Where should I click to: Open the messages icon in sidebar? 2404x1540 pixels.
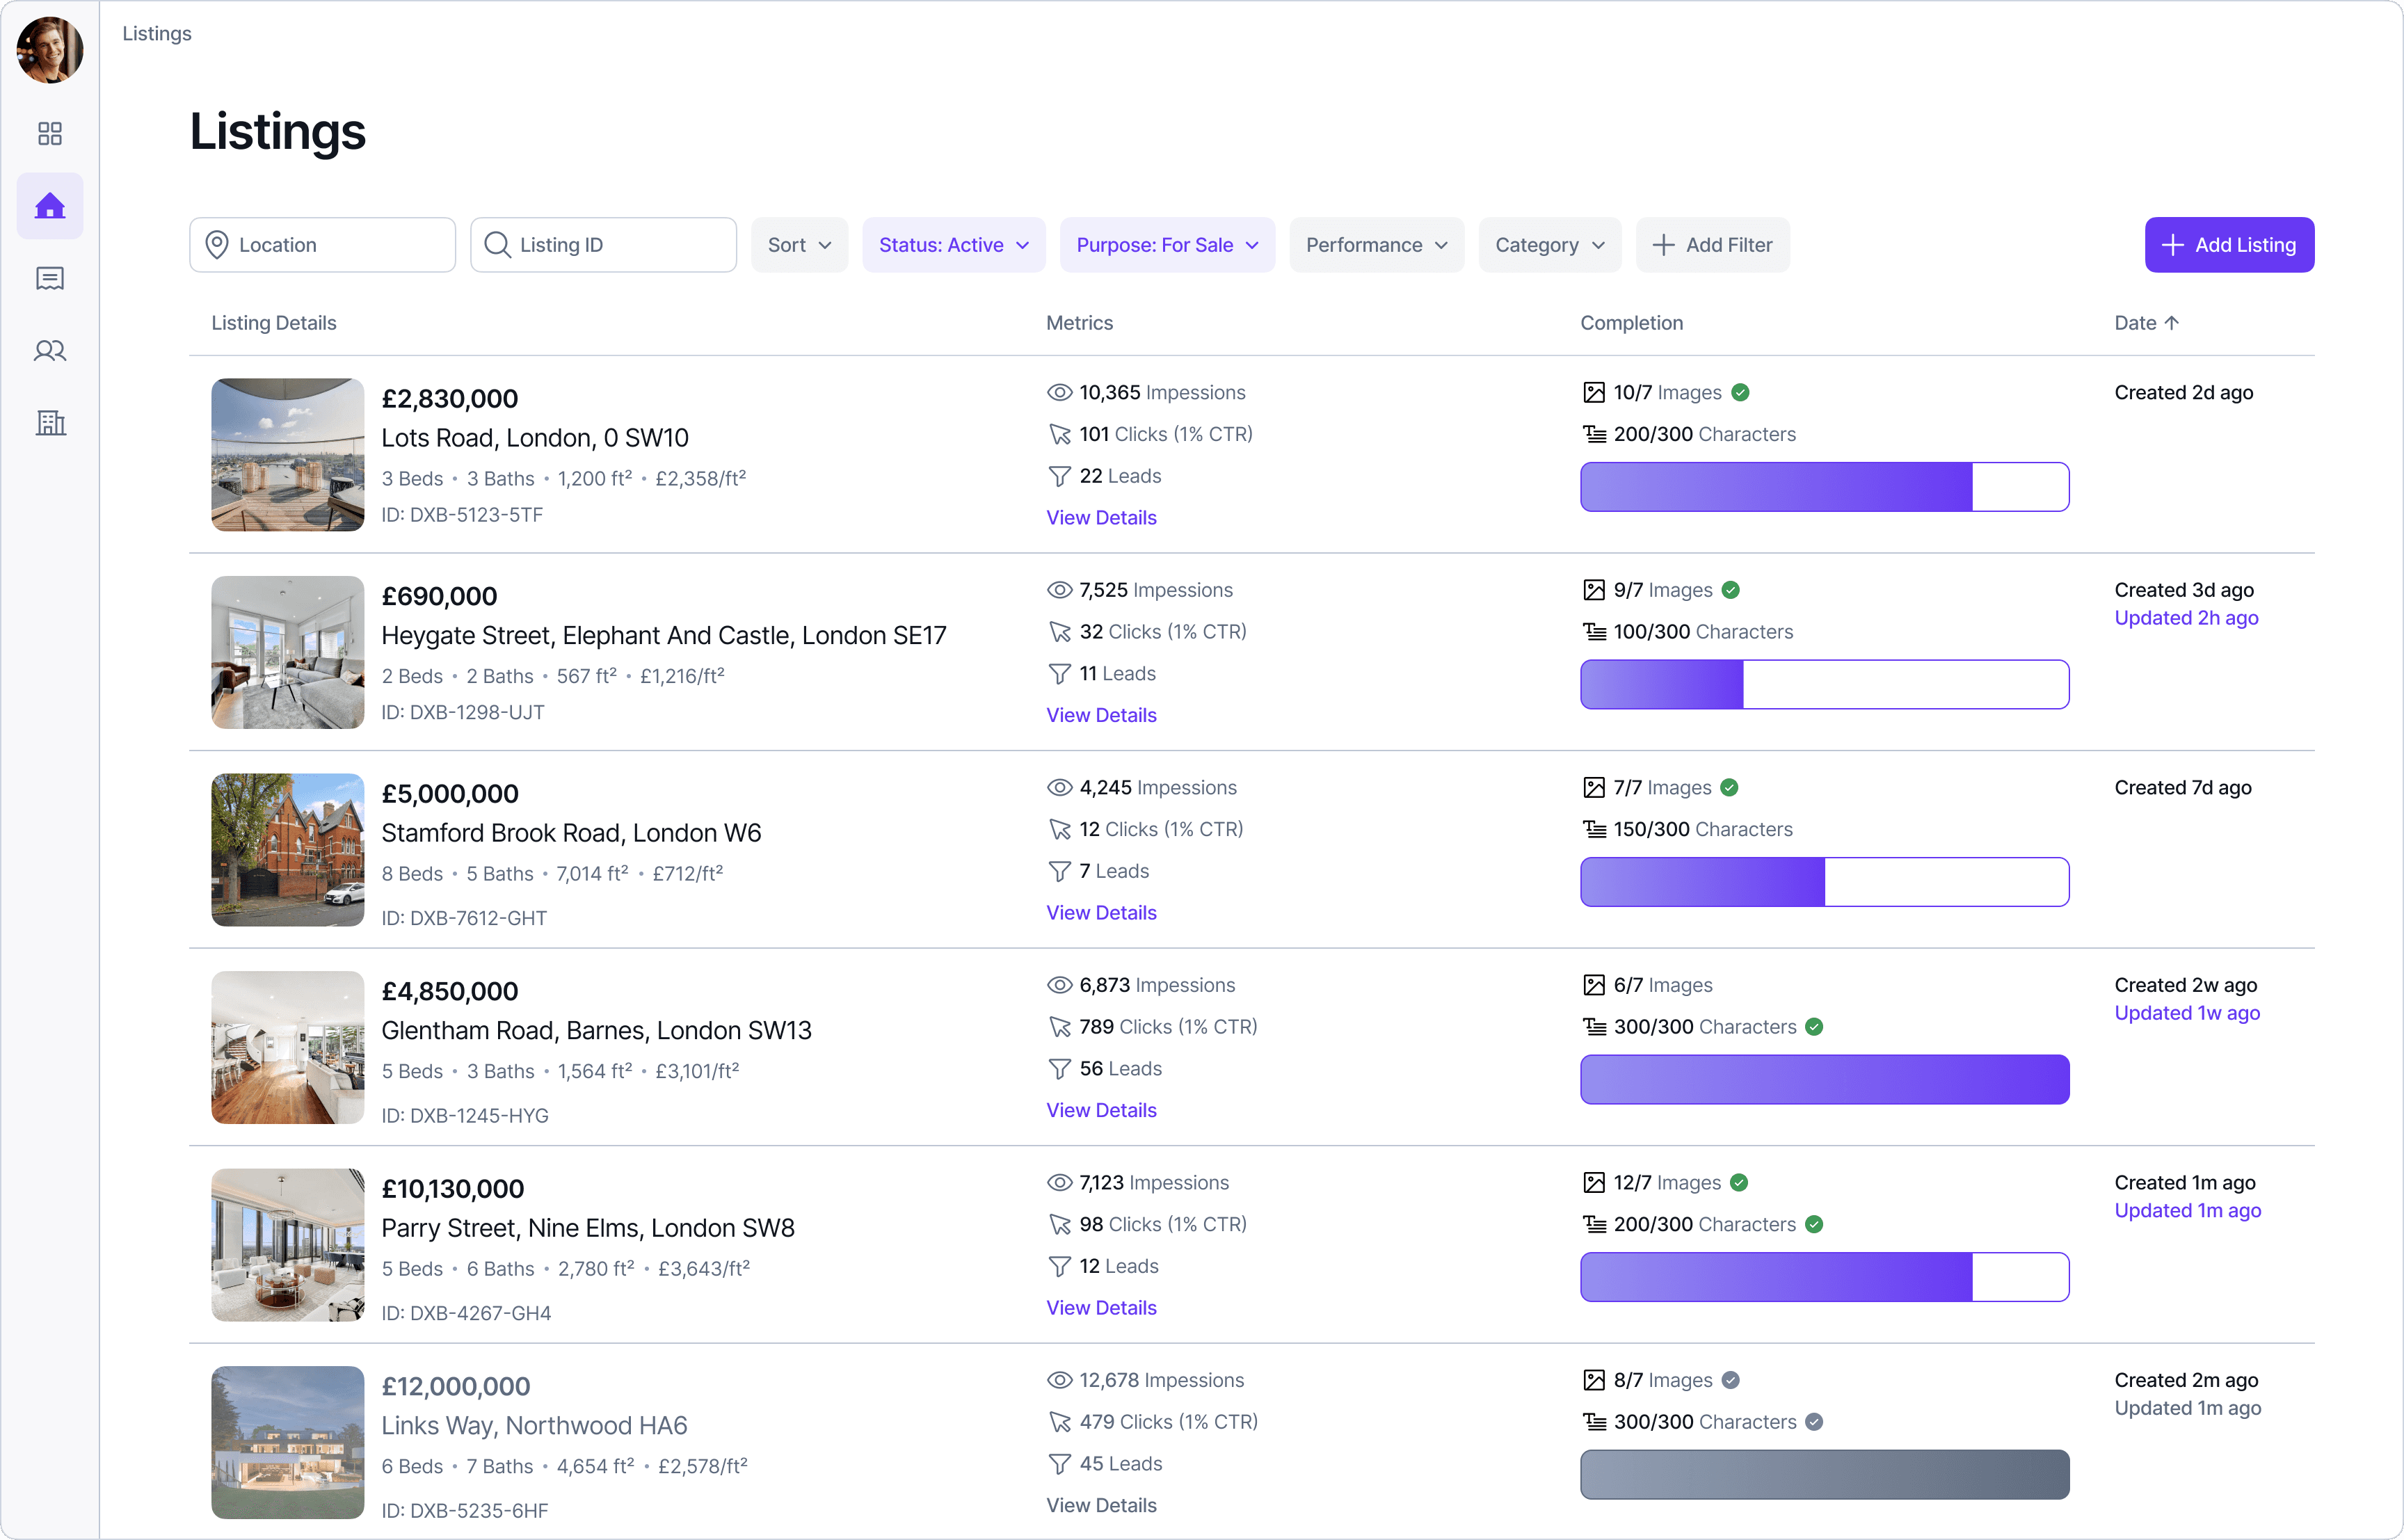pos(50,279)
